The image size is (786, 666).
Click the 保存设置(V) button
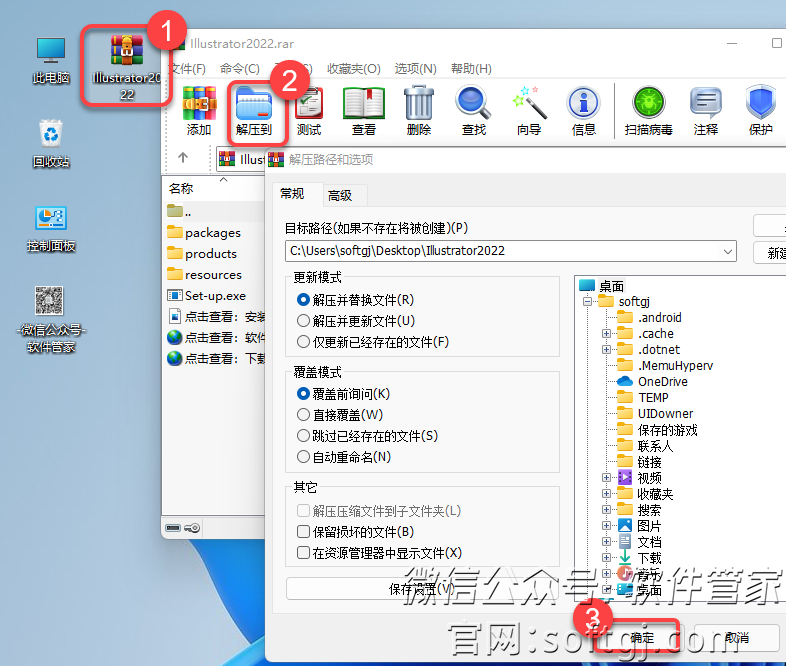tap(422, 589)
